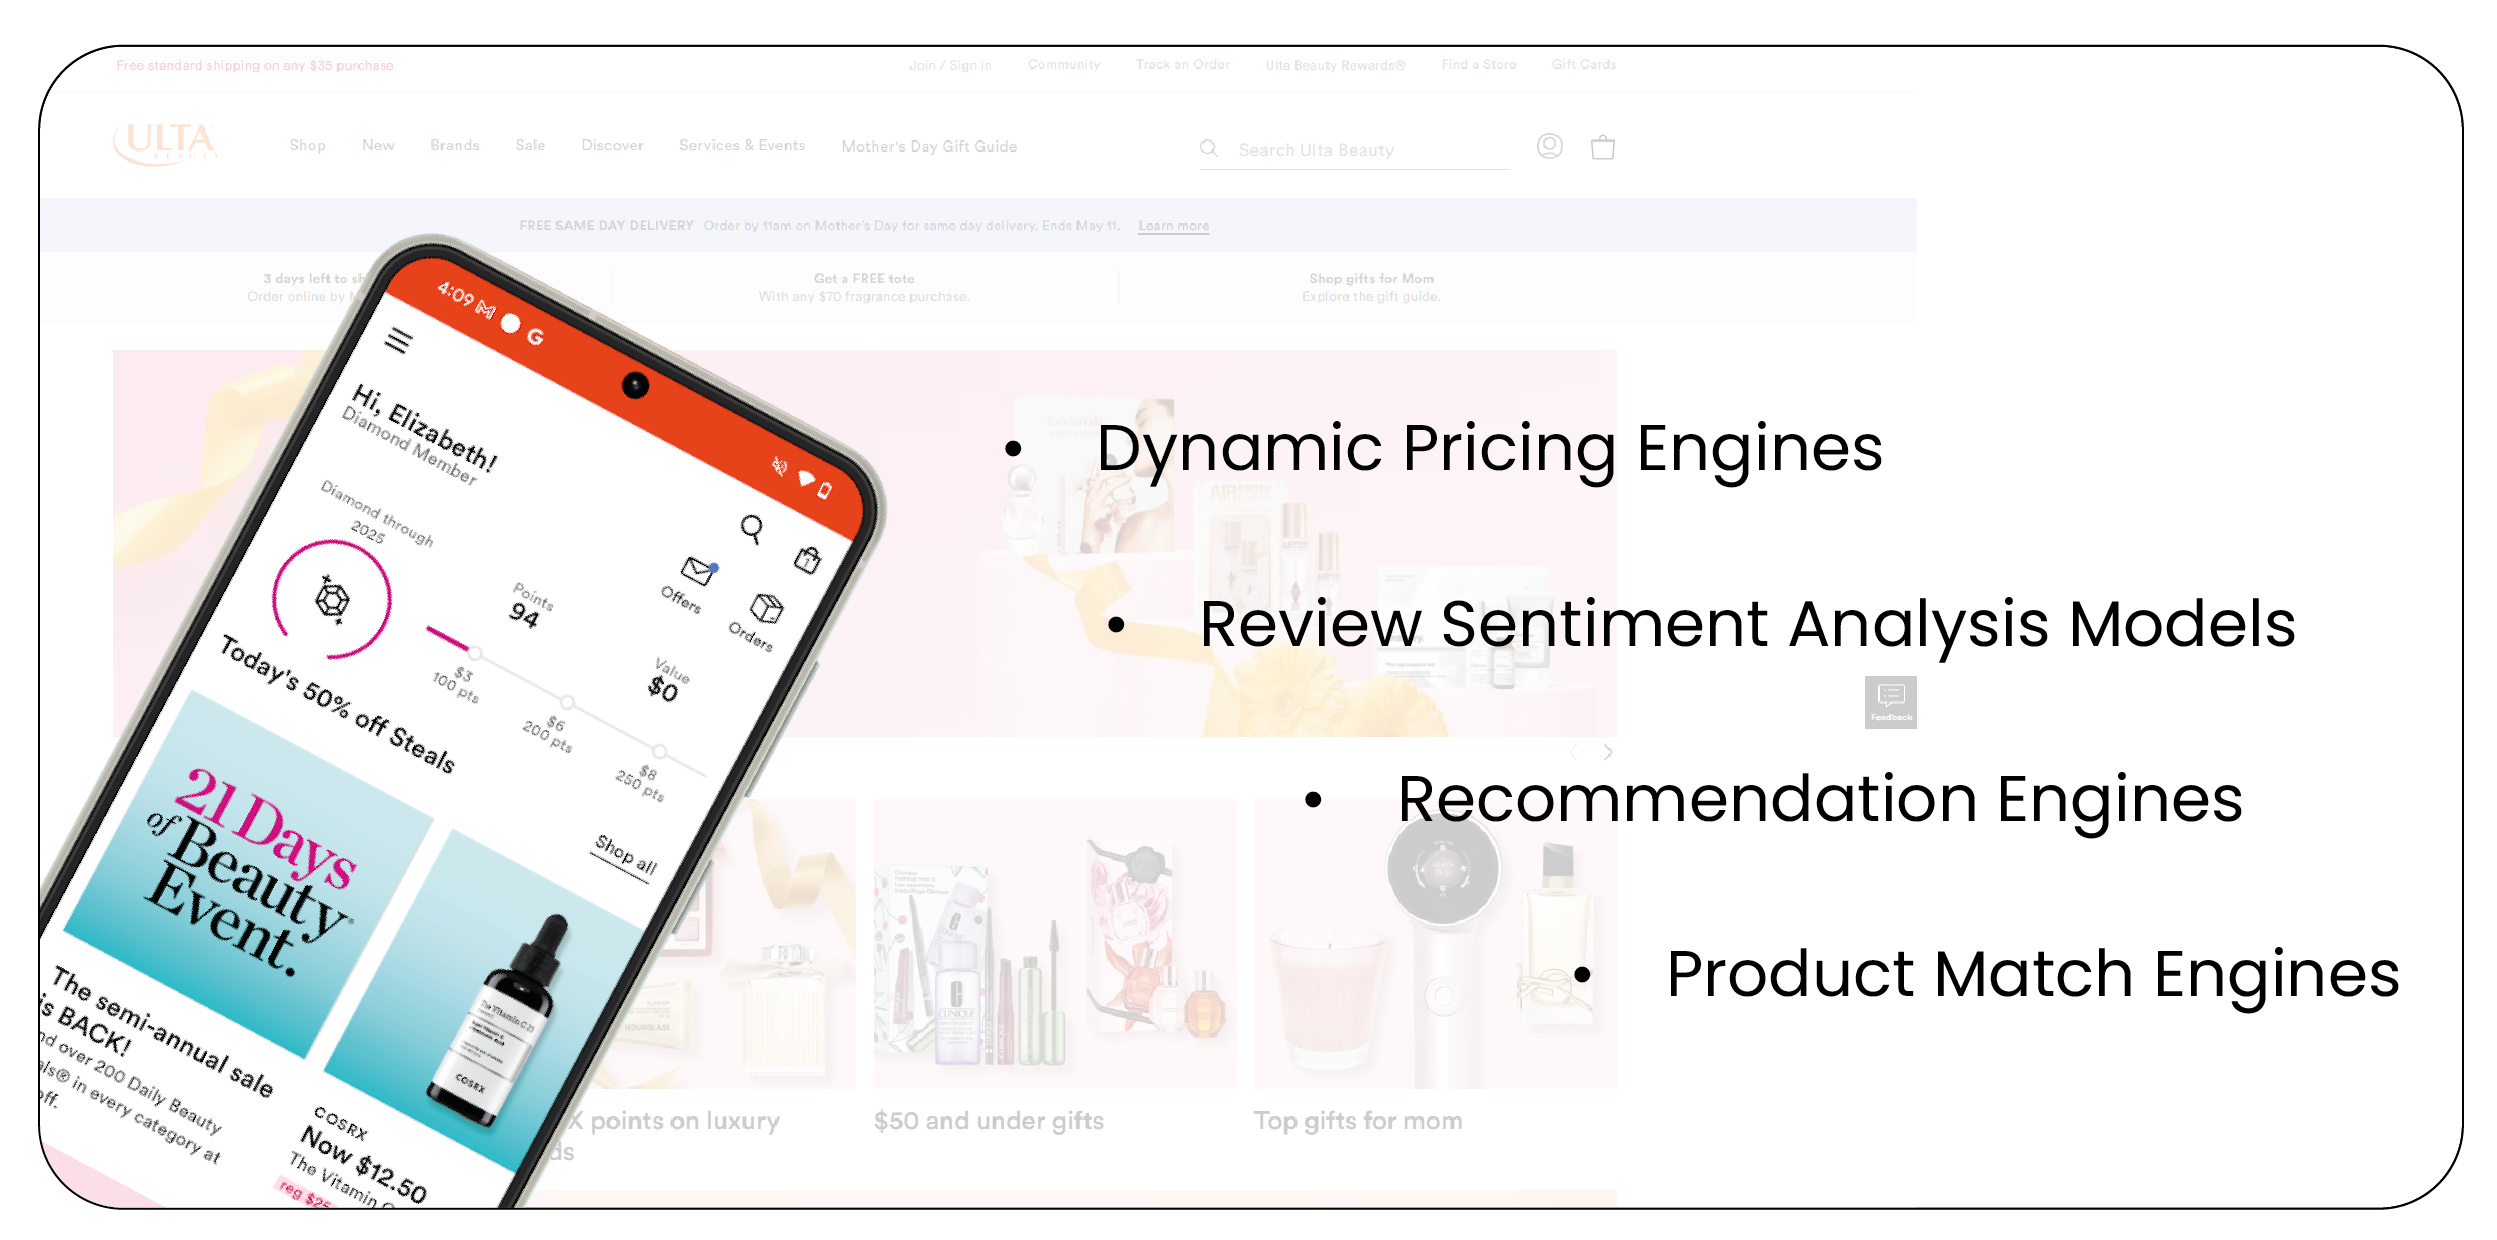Open the Offers envelope icon on phone

click(697, 571)
